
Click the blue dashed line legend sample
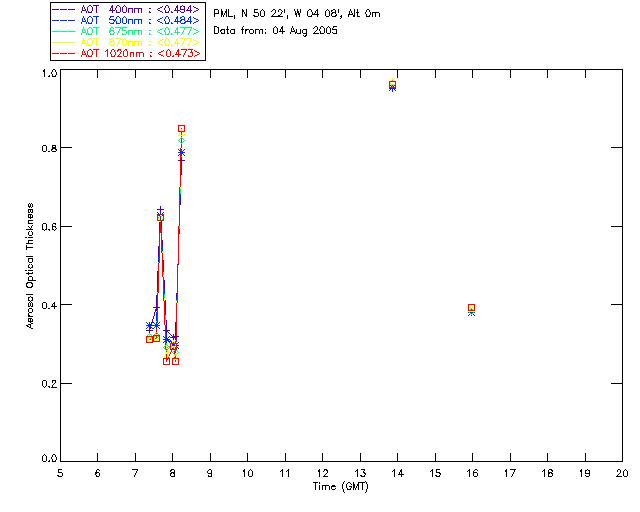pos(64,20)
